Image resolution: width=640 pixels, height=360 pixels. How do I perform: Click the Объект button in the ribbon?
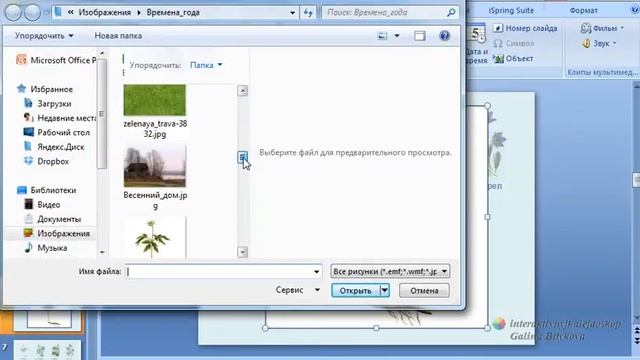click(513, 59)
